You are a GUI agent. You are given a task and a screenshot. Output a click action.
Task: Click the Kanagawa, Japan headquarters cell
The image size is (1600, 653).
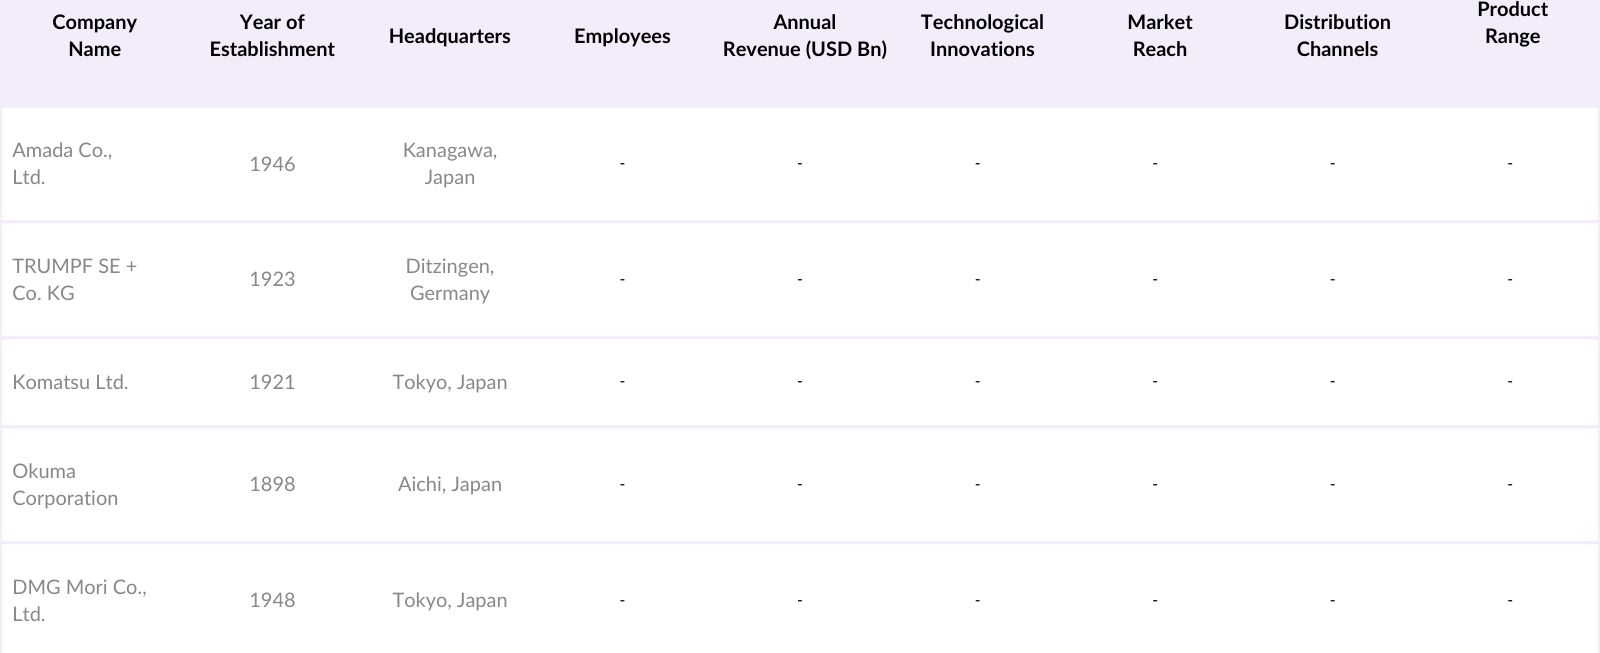[x=449, y=163]
